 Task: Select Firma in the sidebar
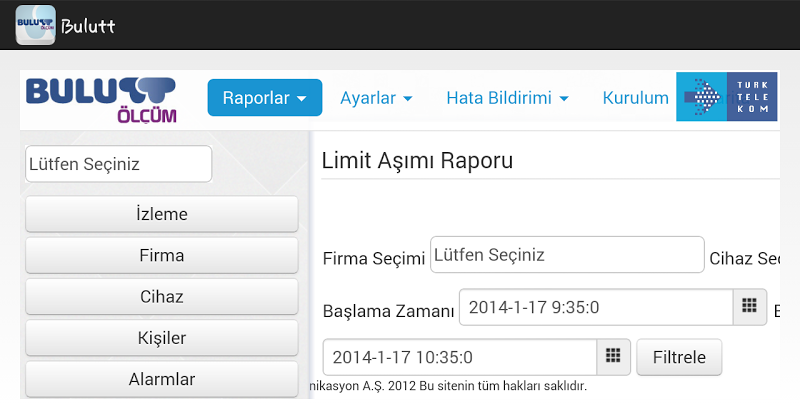pos(162,255)
